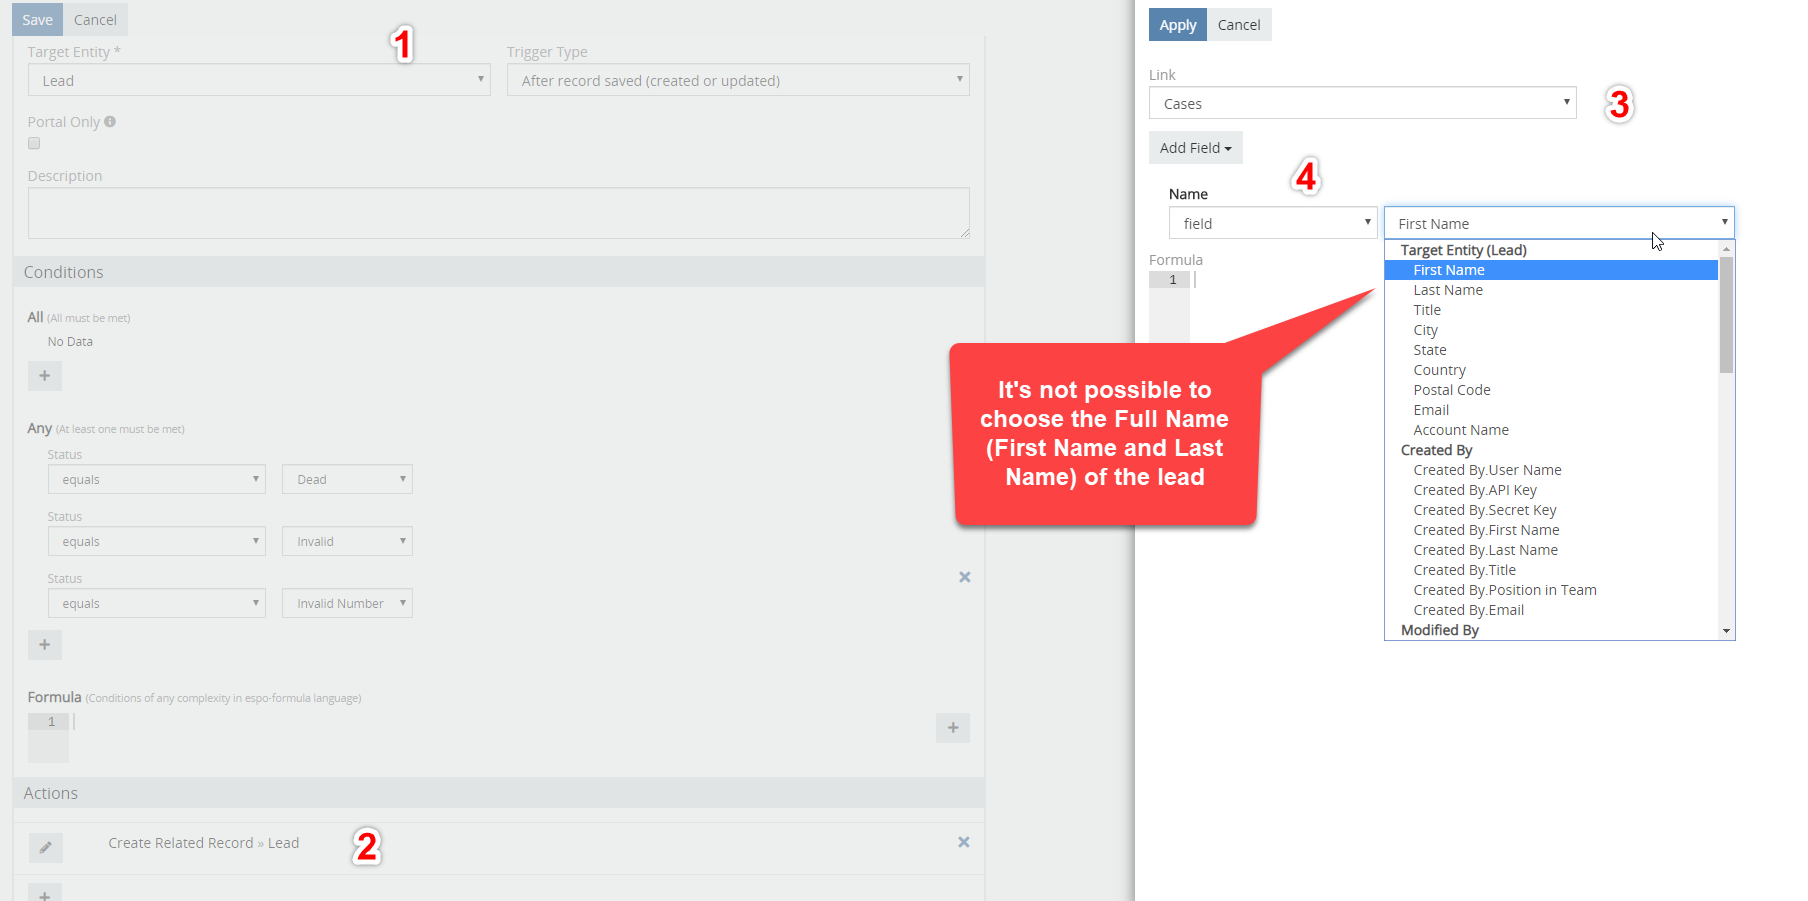Open the Link Cases dropdown
The height and width of the screenshot is (901, 1808).
point(1362,103)
